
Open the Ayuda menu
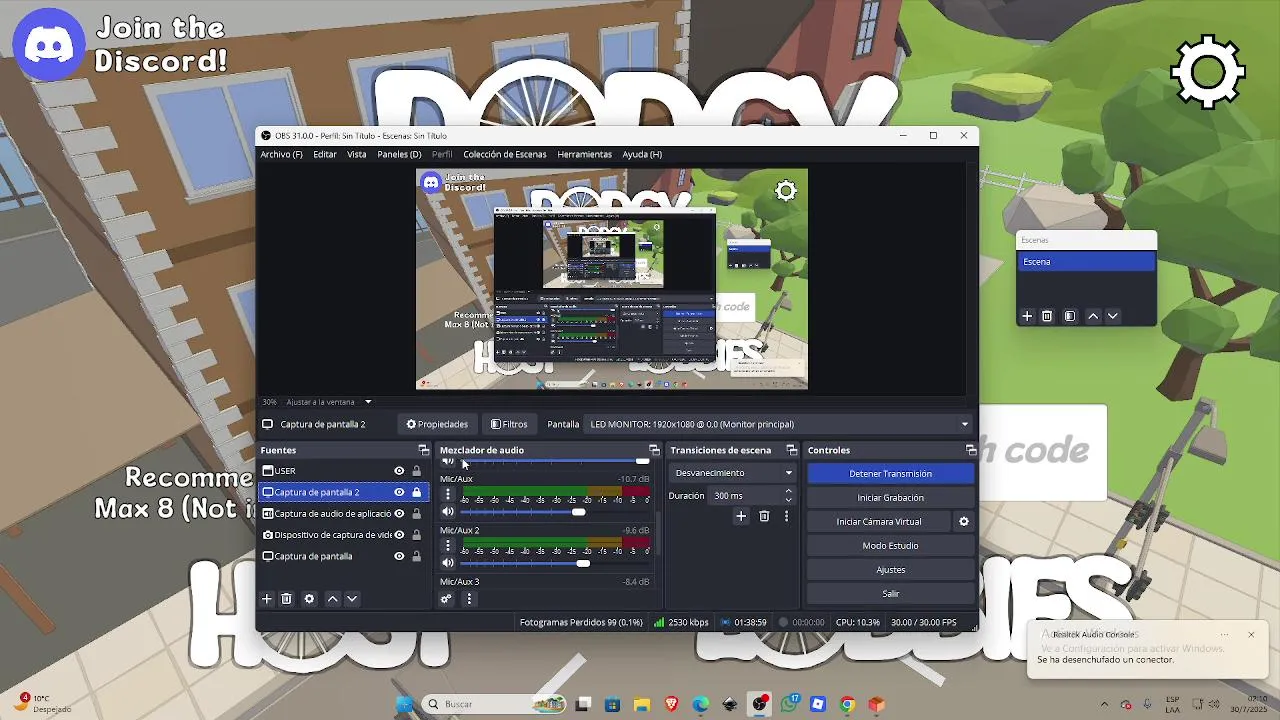(642, 155)
